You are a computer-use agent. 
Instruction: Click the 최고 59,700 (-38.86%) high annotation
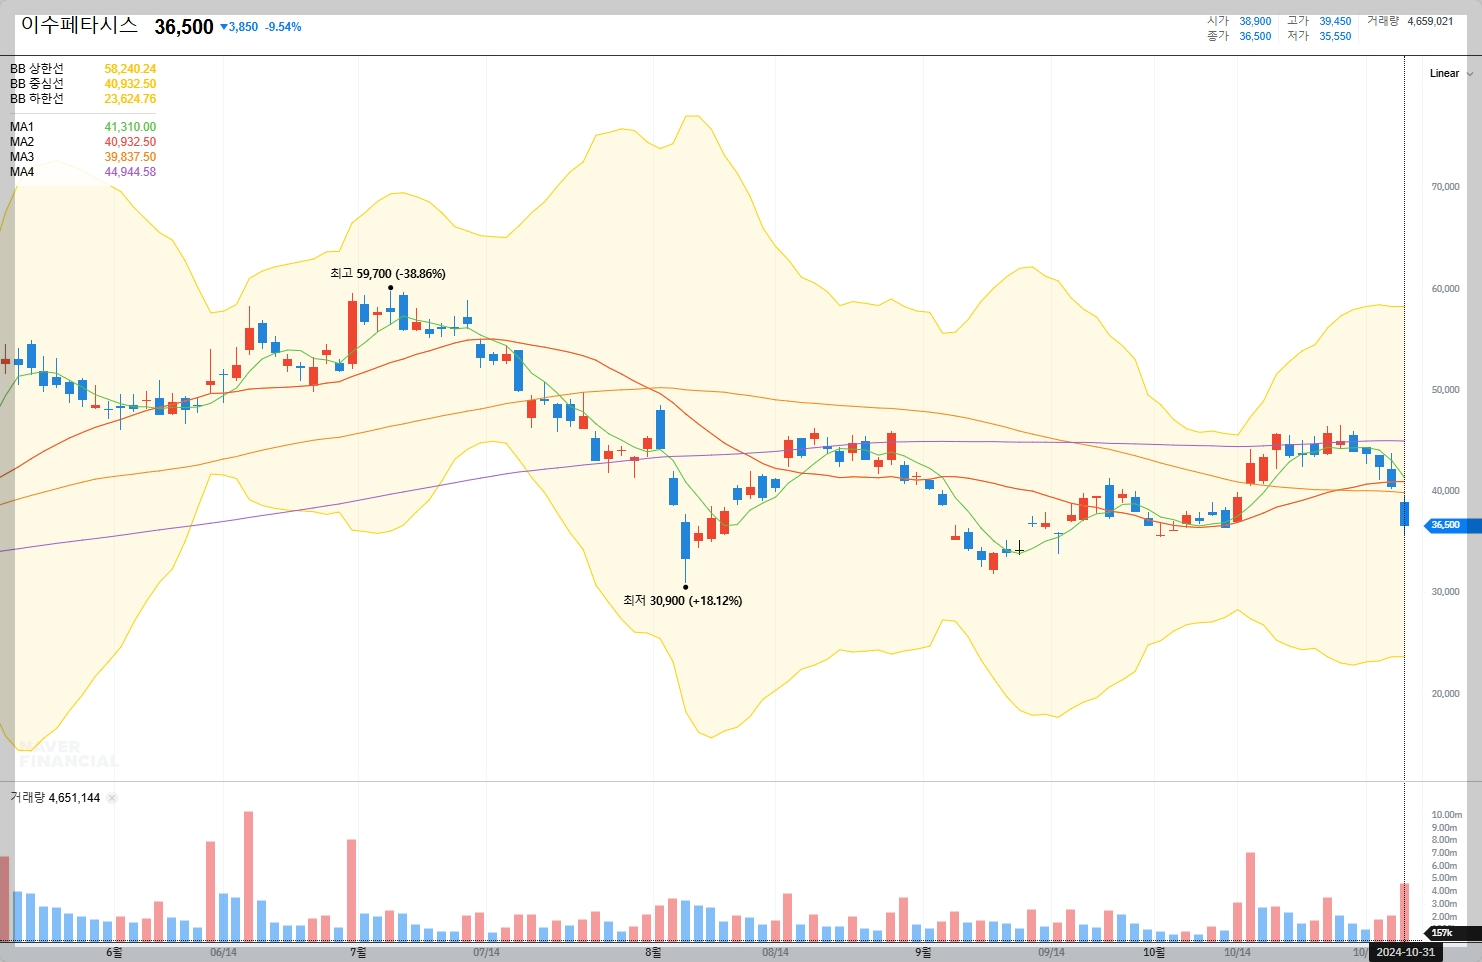(388, 274)
